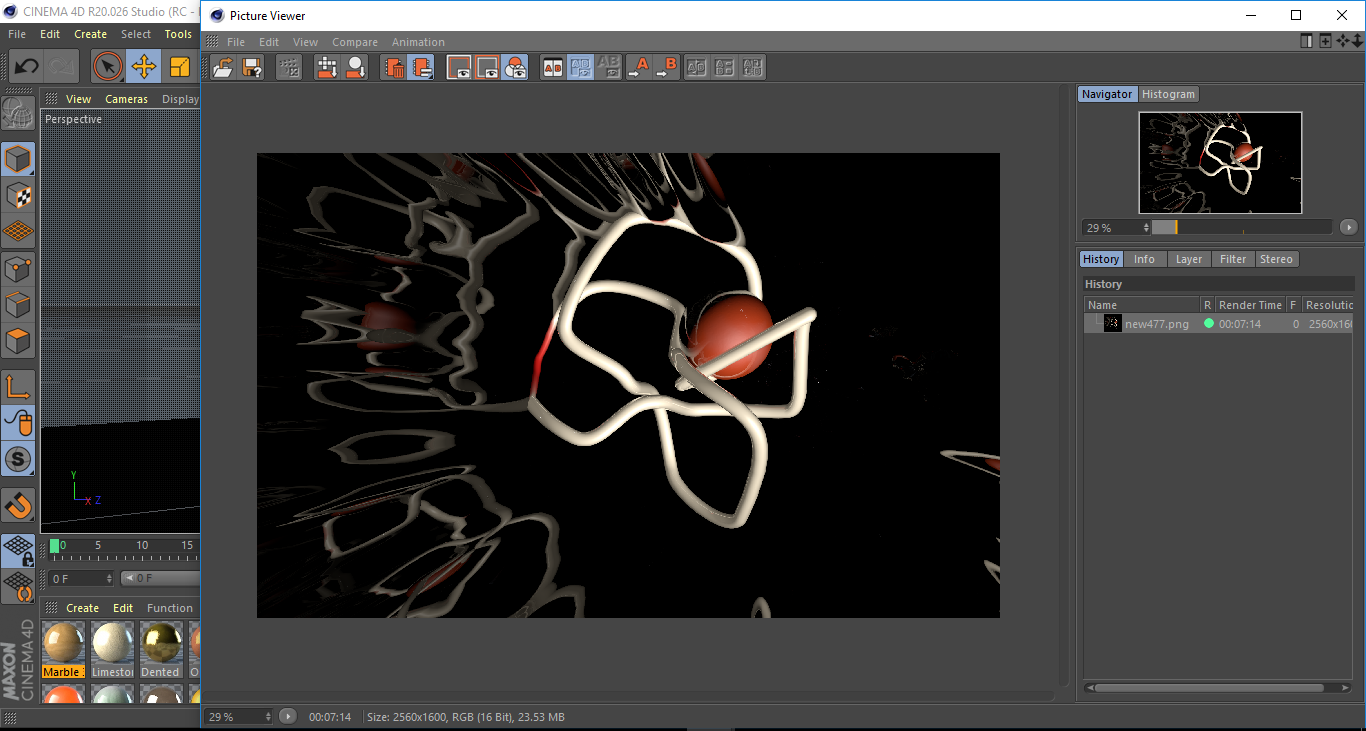Select the Live Selection tool

pos(108,67)
